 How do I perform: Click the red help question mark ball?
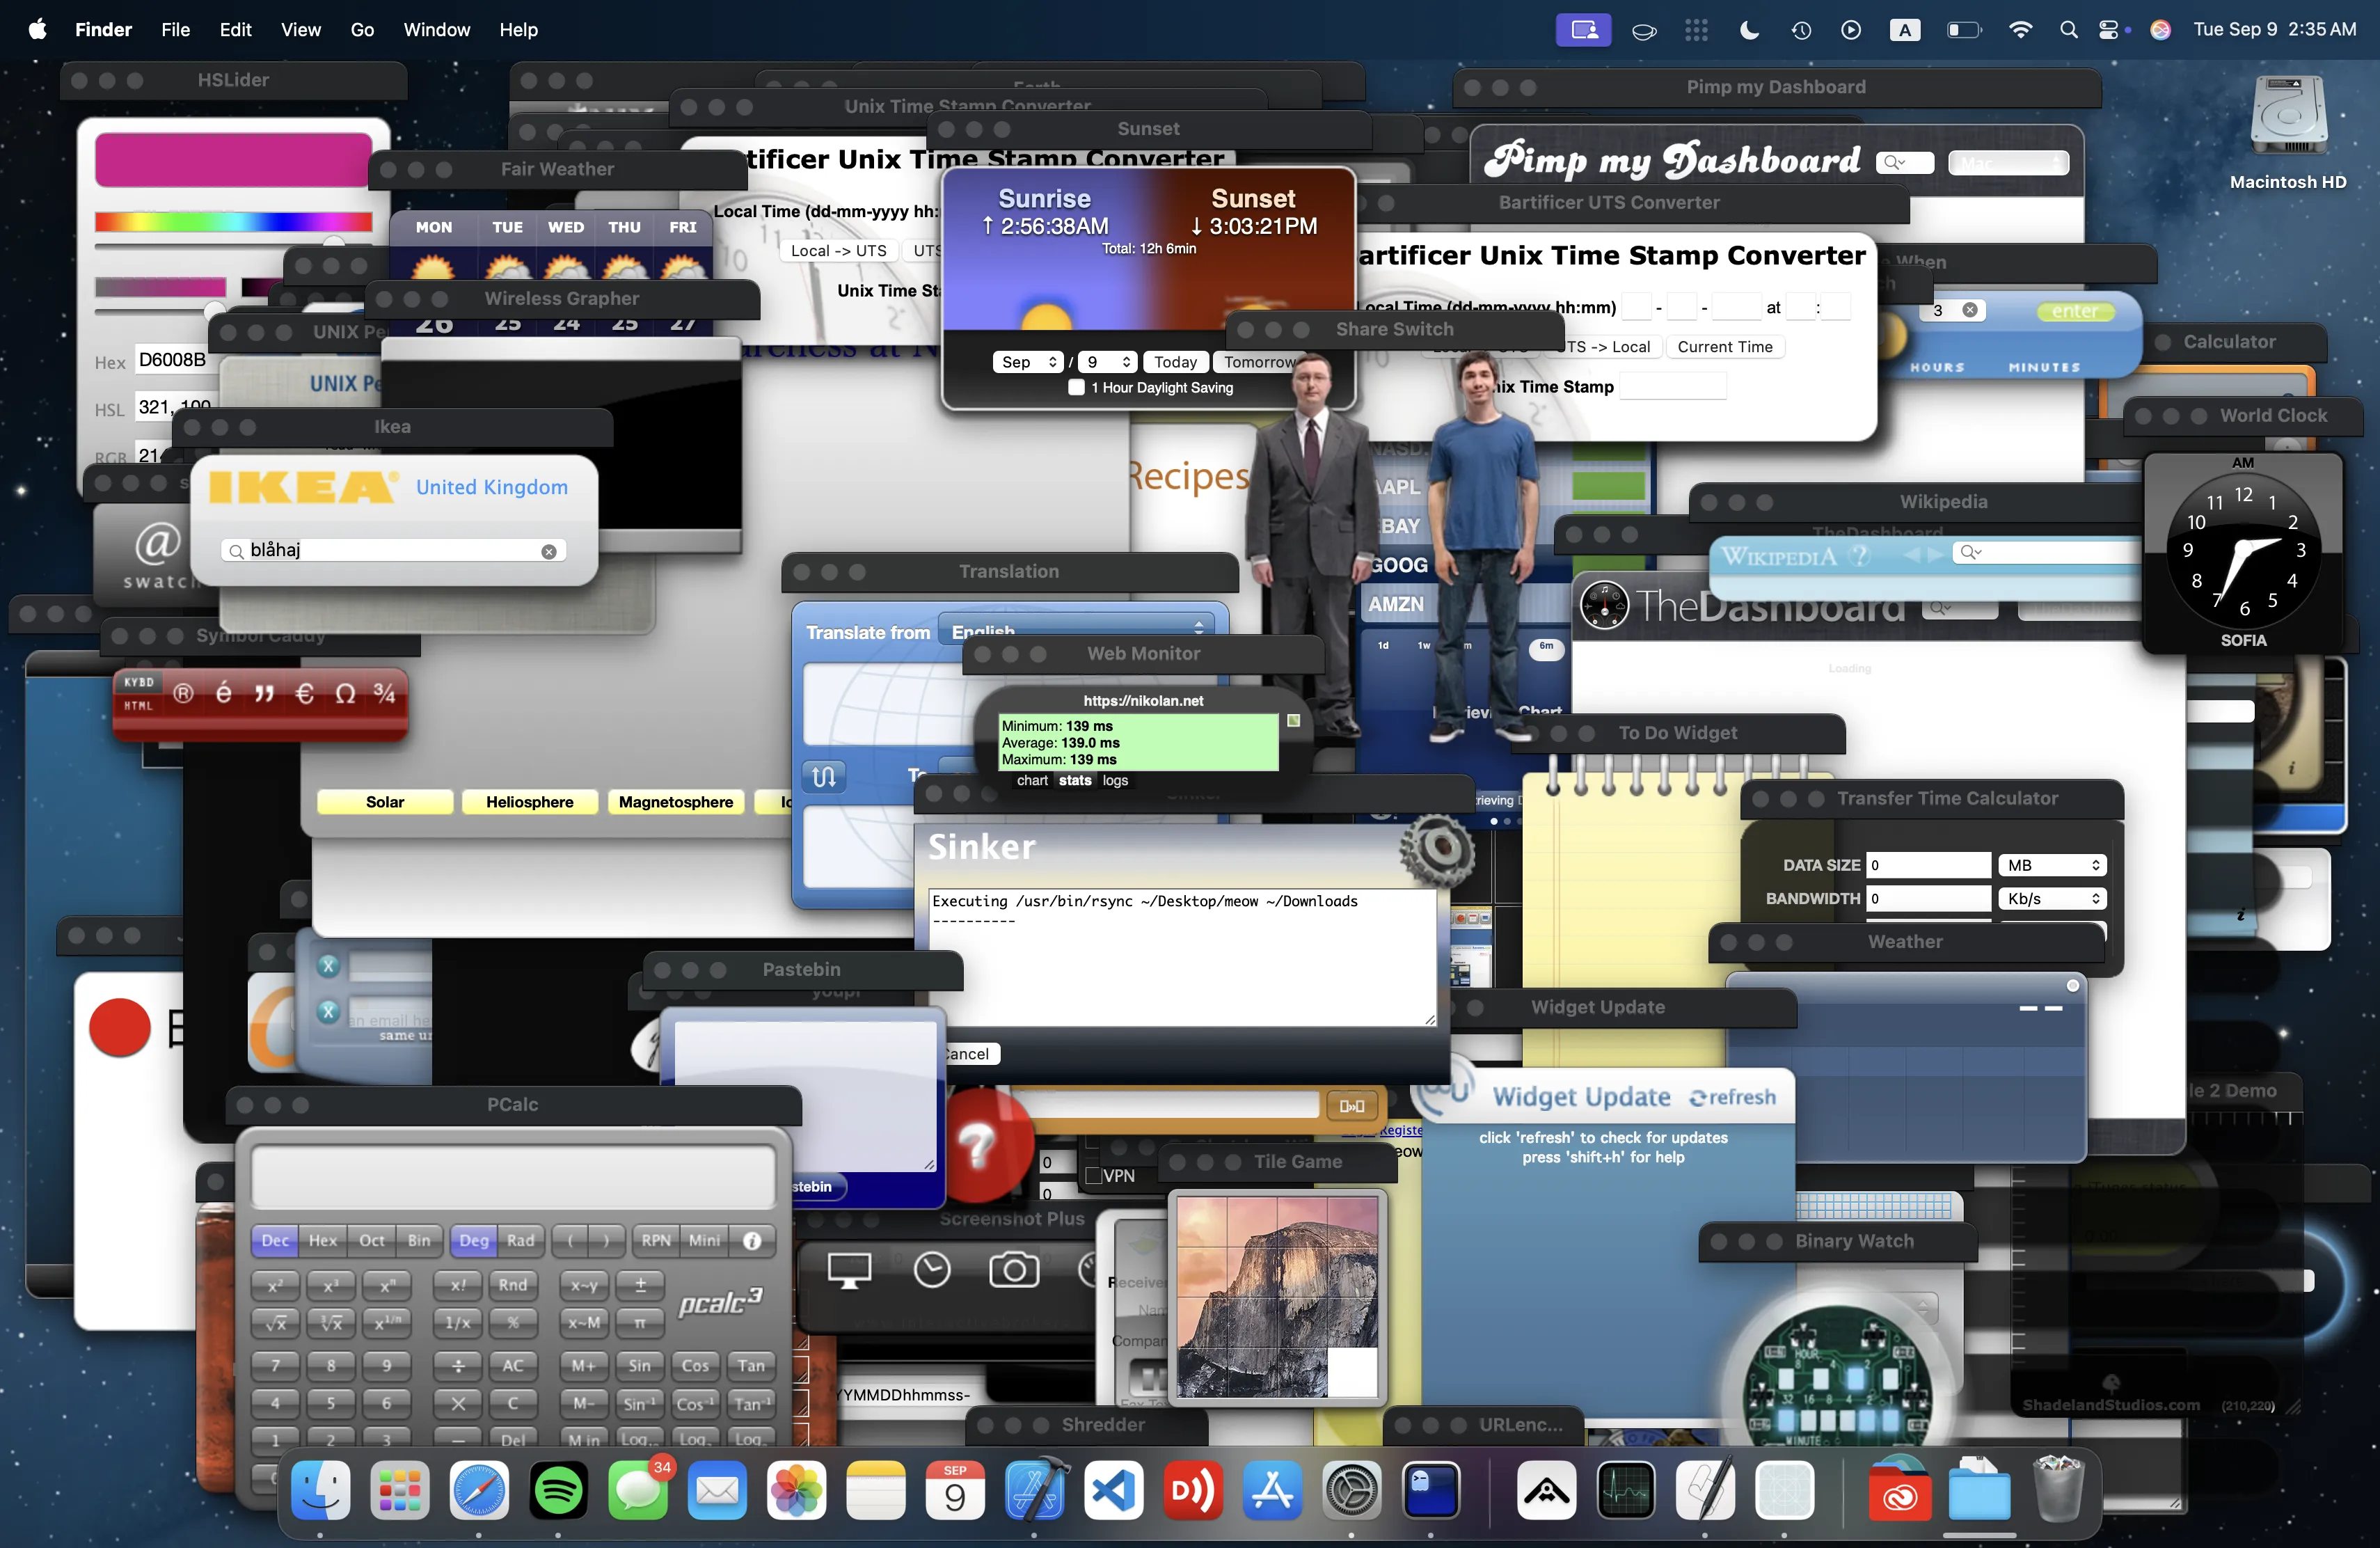(979, 1145)
